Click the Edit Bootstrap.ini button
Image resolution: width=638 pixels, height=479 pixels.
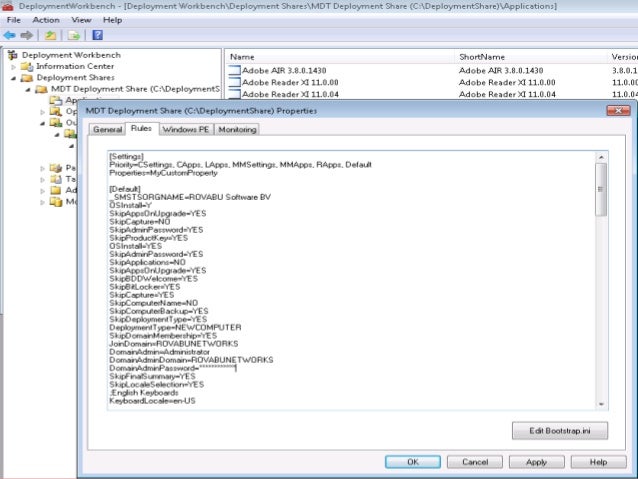tap(560, 431)
